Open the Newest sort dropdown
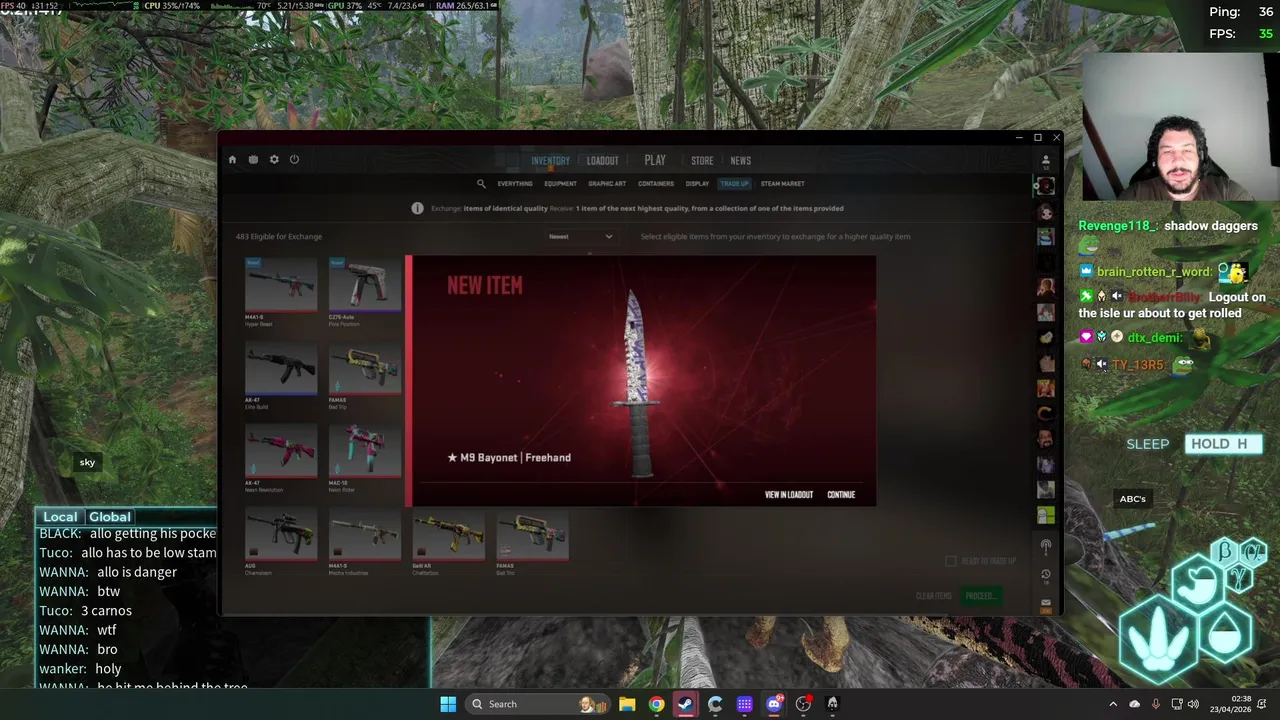The height and width of the screenshot is (720, 1280). (581, 237)
